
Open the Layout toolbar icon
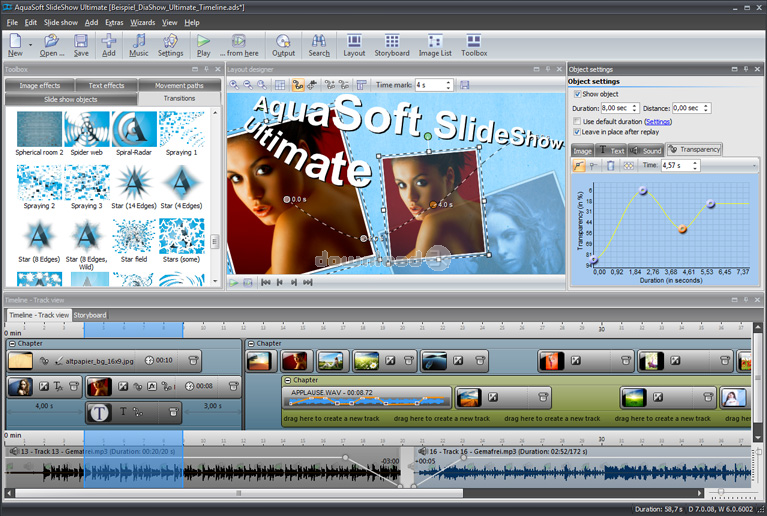click(x=354, y=45)
